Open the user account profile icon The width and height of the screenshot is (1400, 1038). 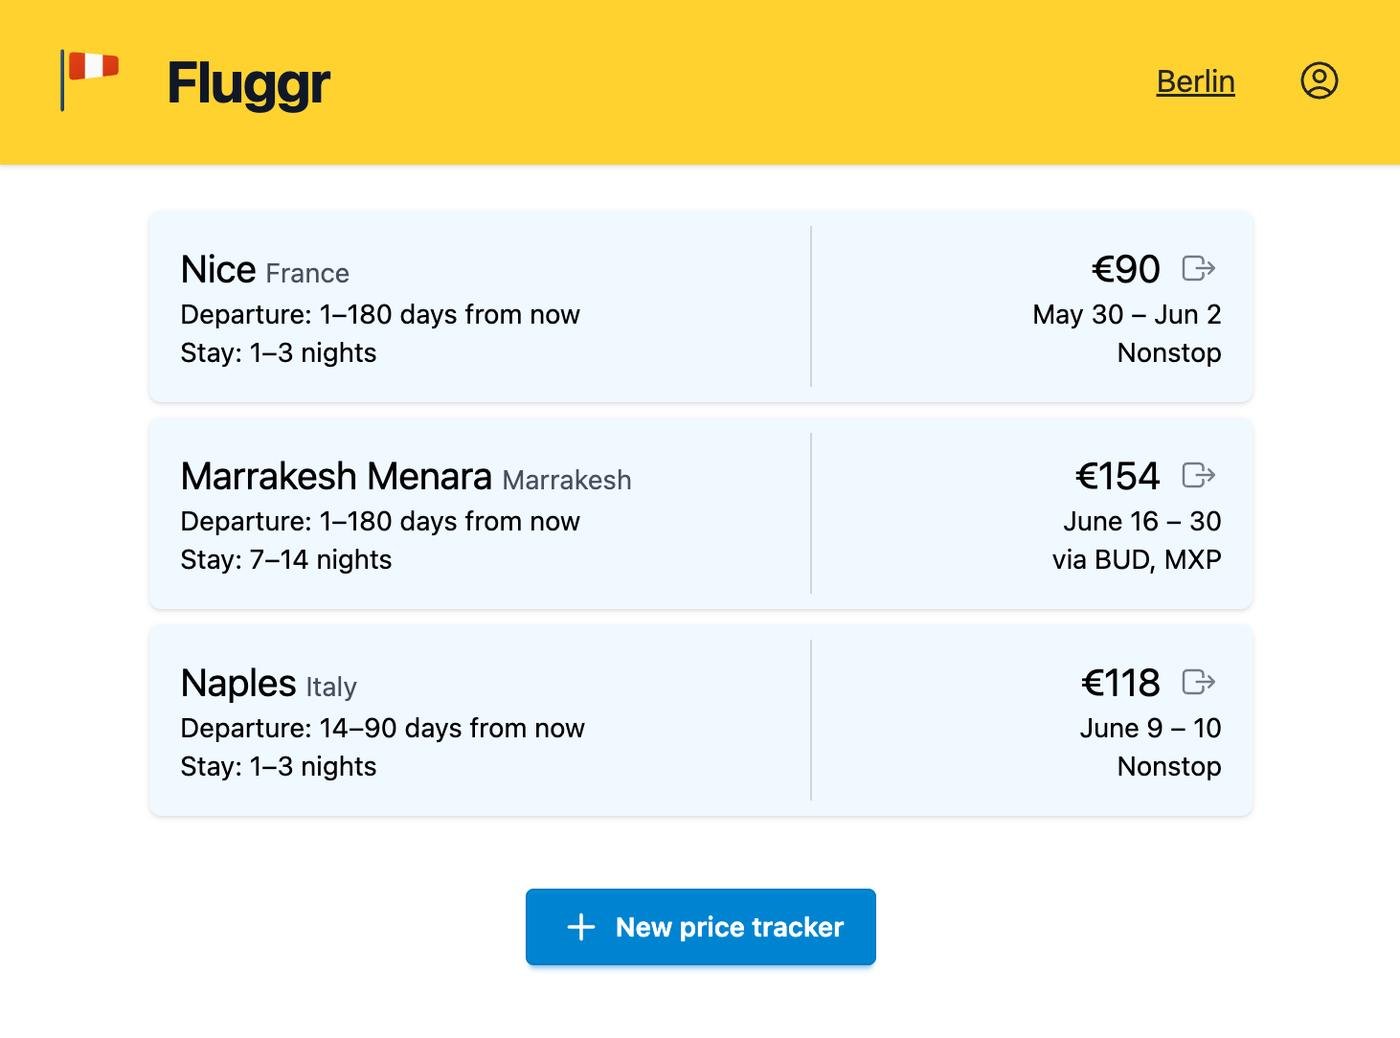(1319, 80)
